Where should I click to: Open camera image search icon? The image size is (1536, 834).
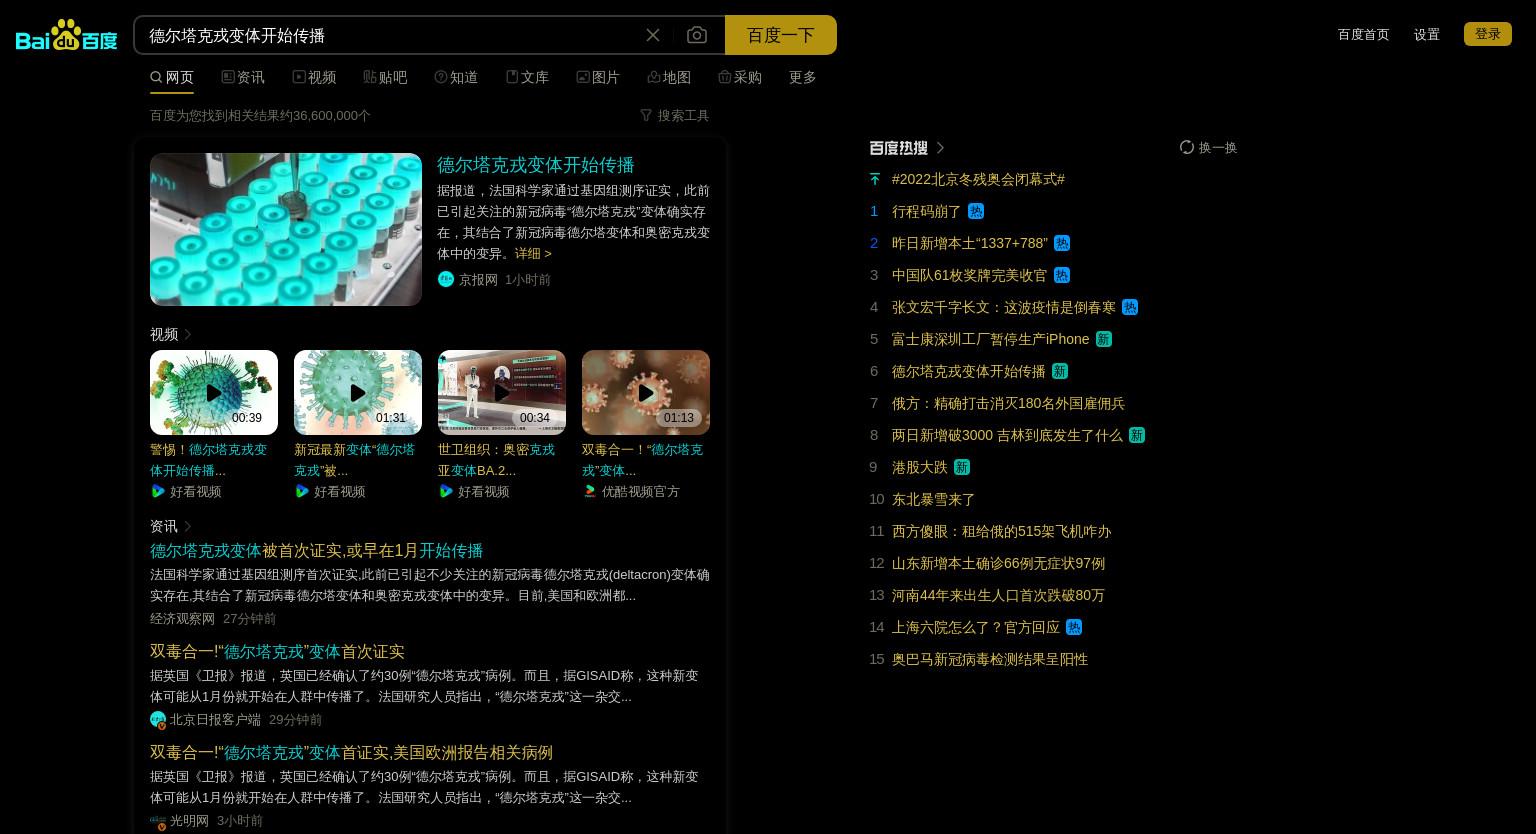[x=697, y=35]
